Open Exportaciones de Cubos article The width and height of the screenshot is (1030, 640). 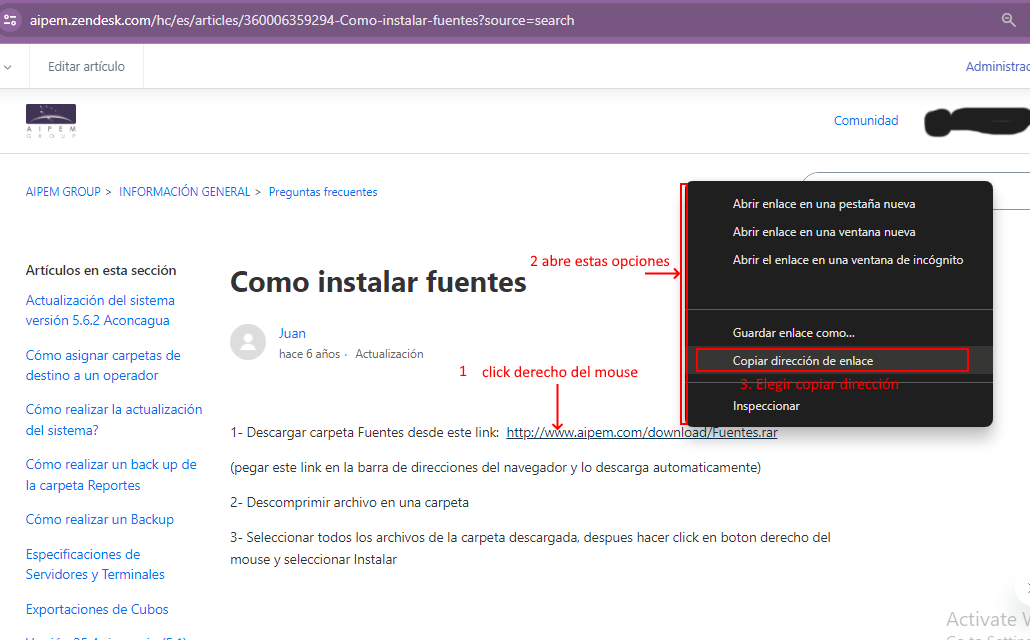pyautogui.click(x=97, y=609)
